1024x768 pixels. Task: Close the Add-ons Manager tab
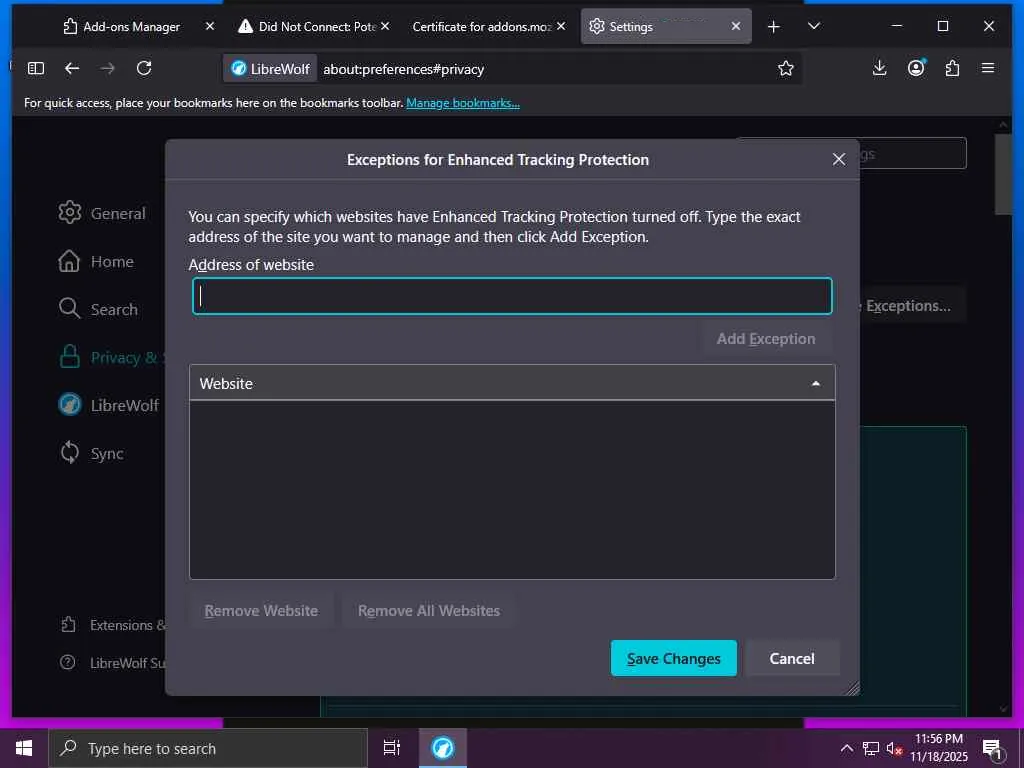[210, 26]
